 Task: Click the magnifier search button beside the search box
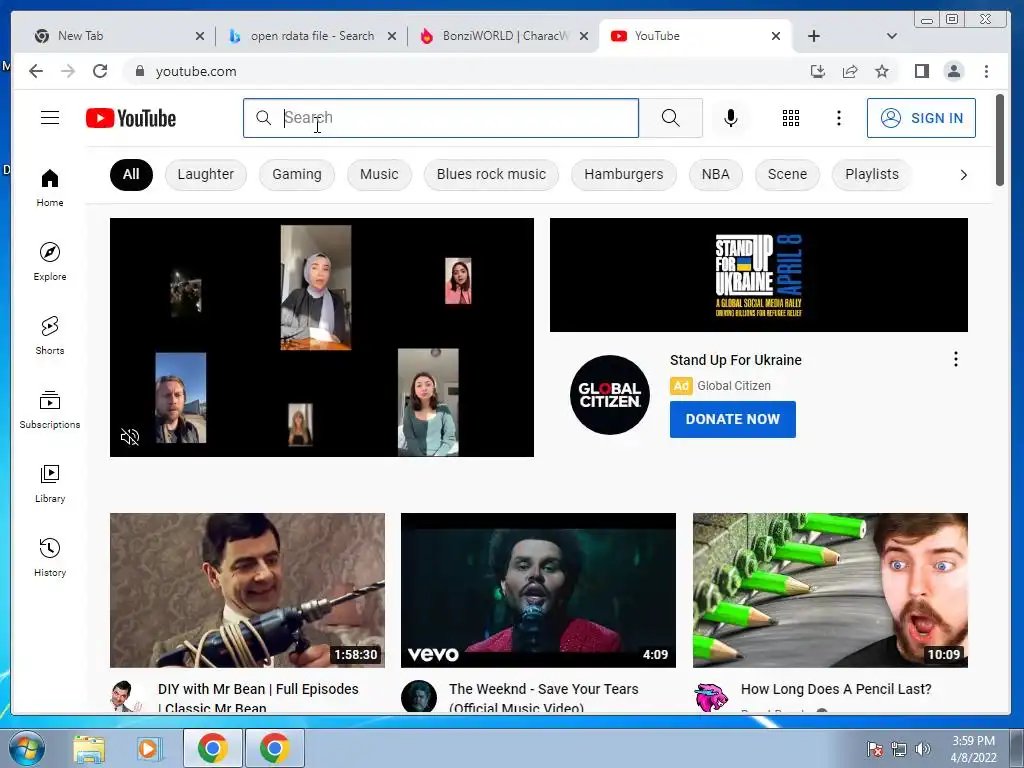coord(671,118)
